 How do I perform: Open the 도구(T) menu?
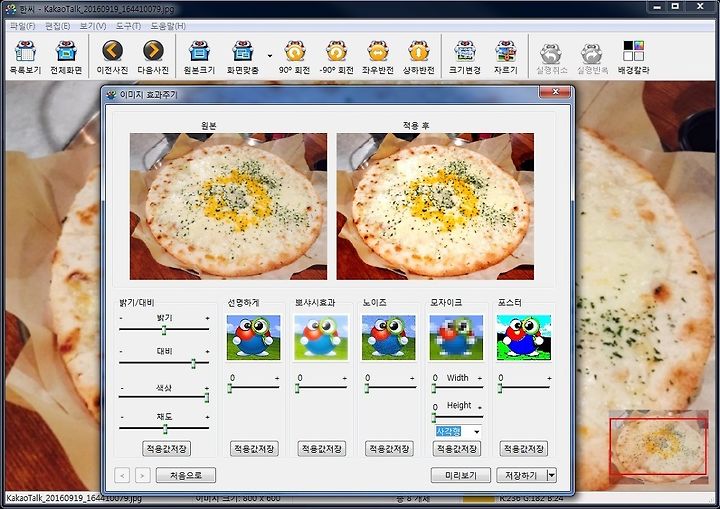[128, 26]
